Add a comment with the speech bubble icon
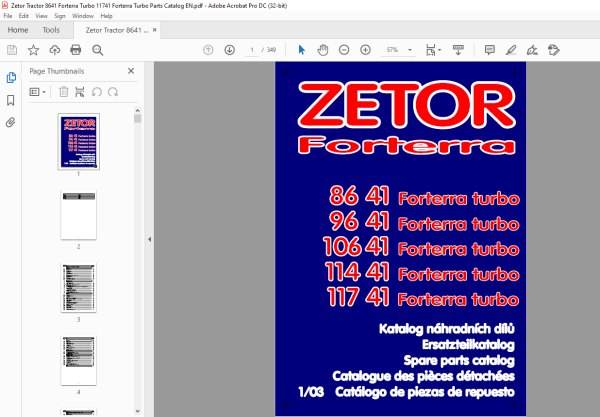The height and width of the screenshot is (417, 600). click(x=489, y=50)
